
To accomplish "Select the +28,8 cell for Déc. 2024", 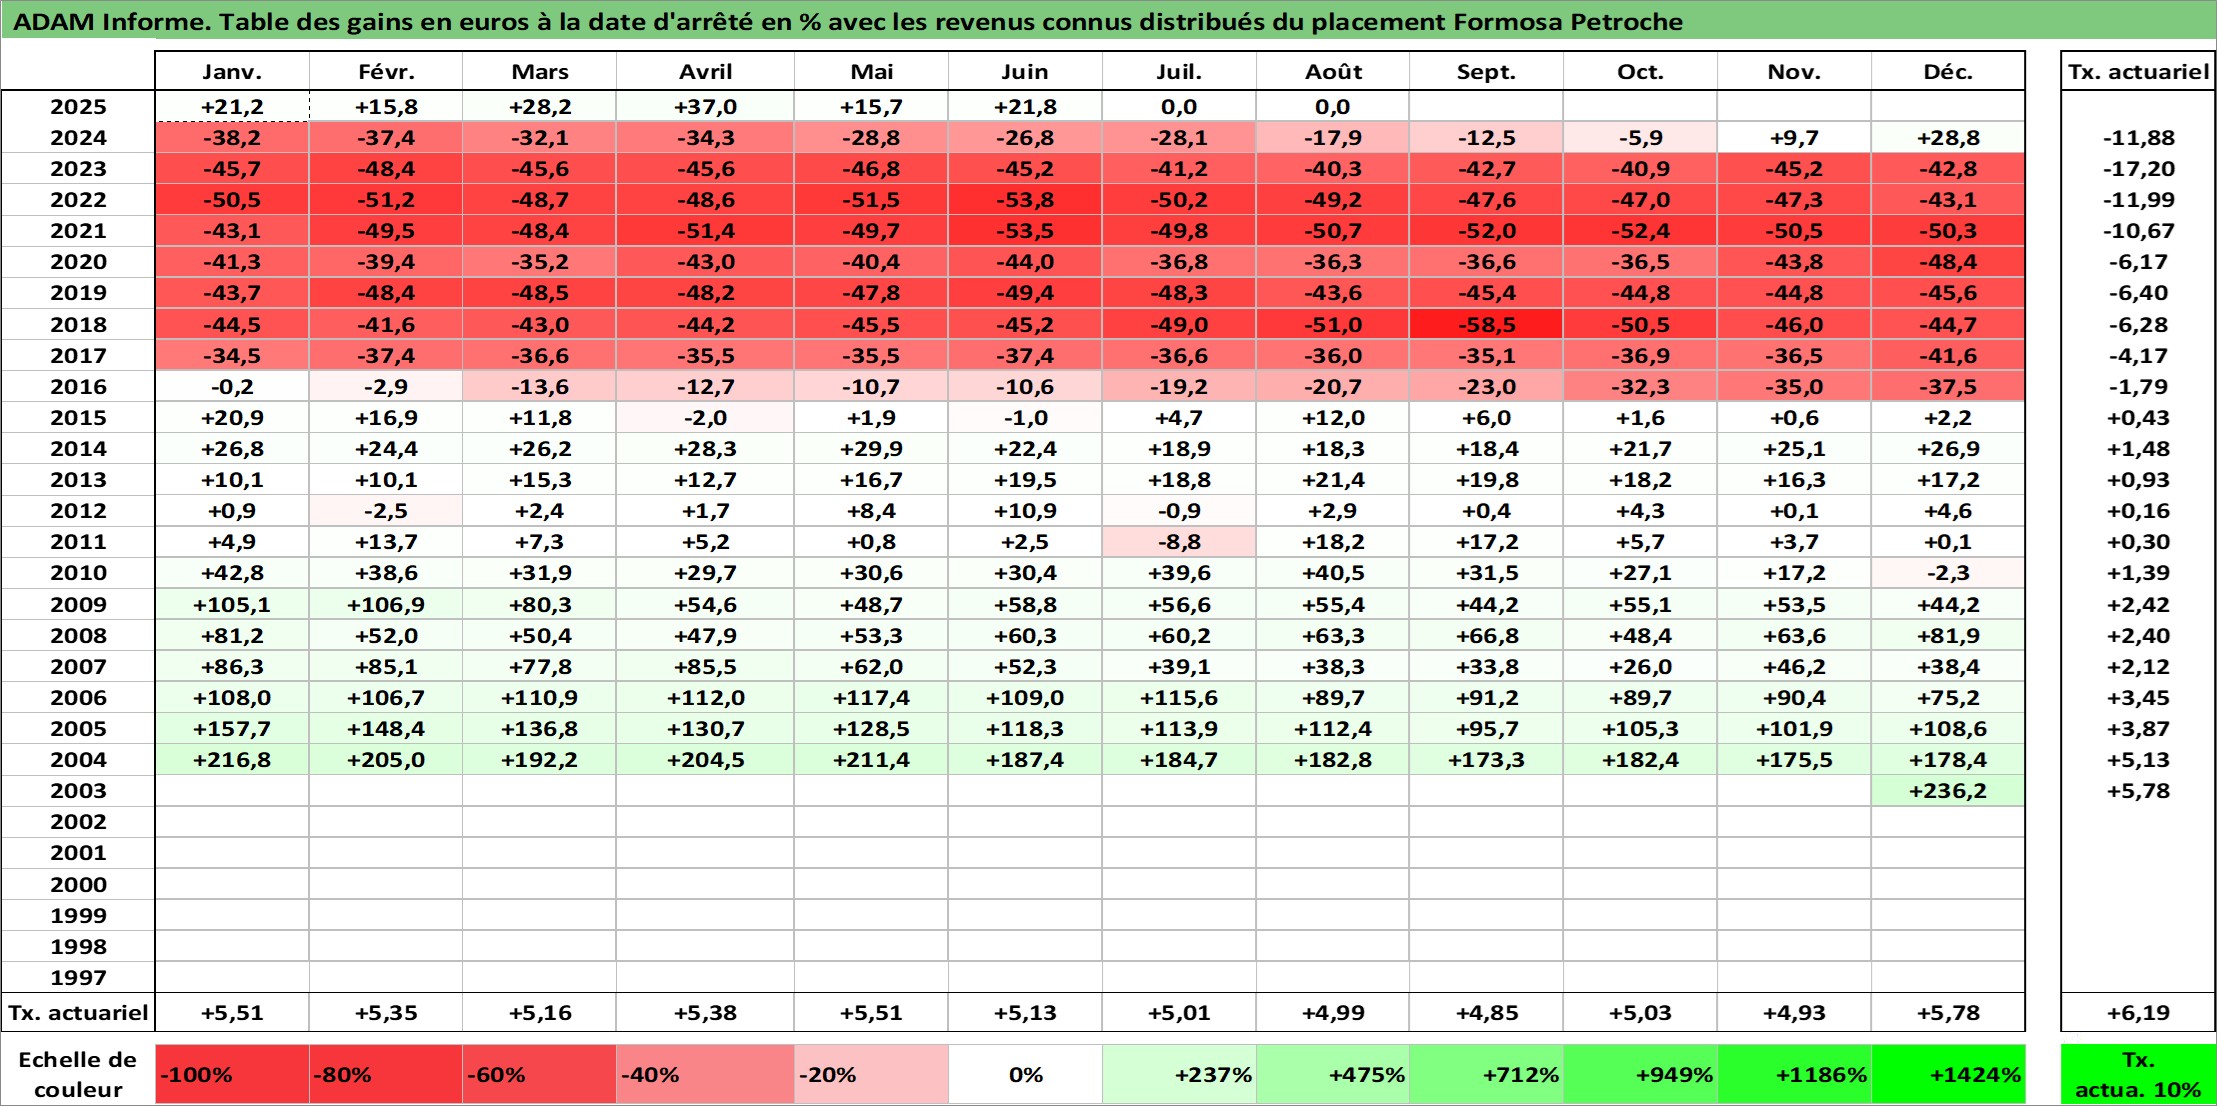I will point(1948,138).
